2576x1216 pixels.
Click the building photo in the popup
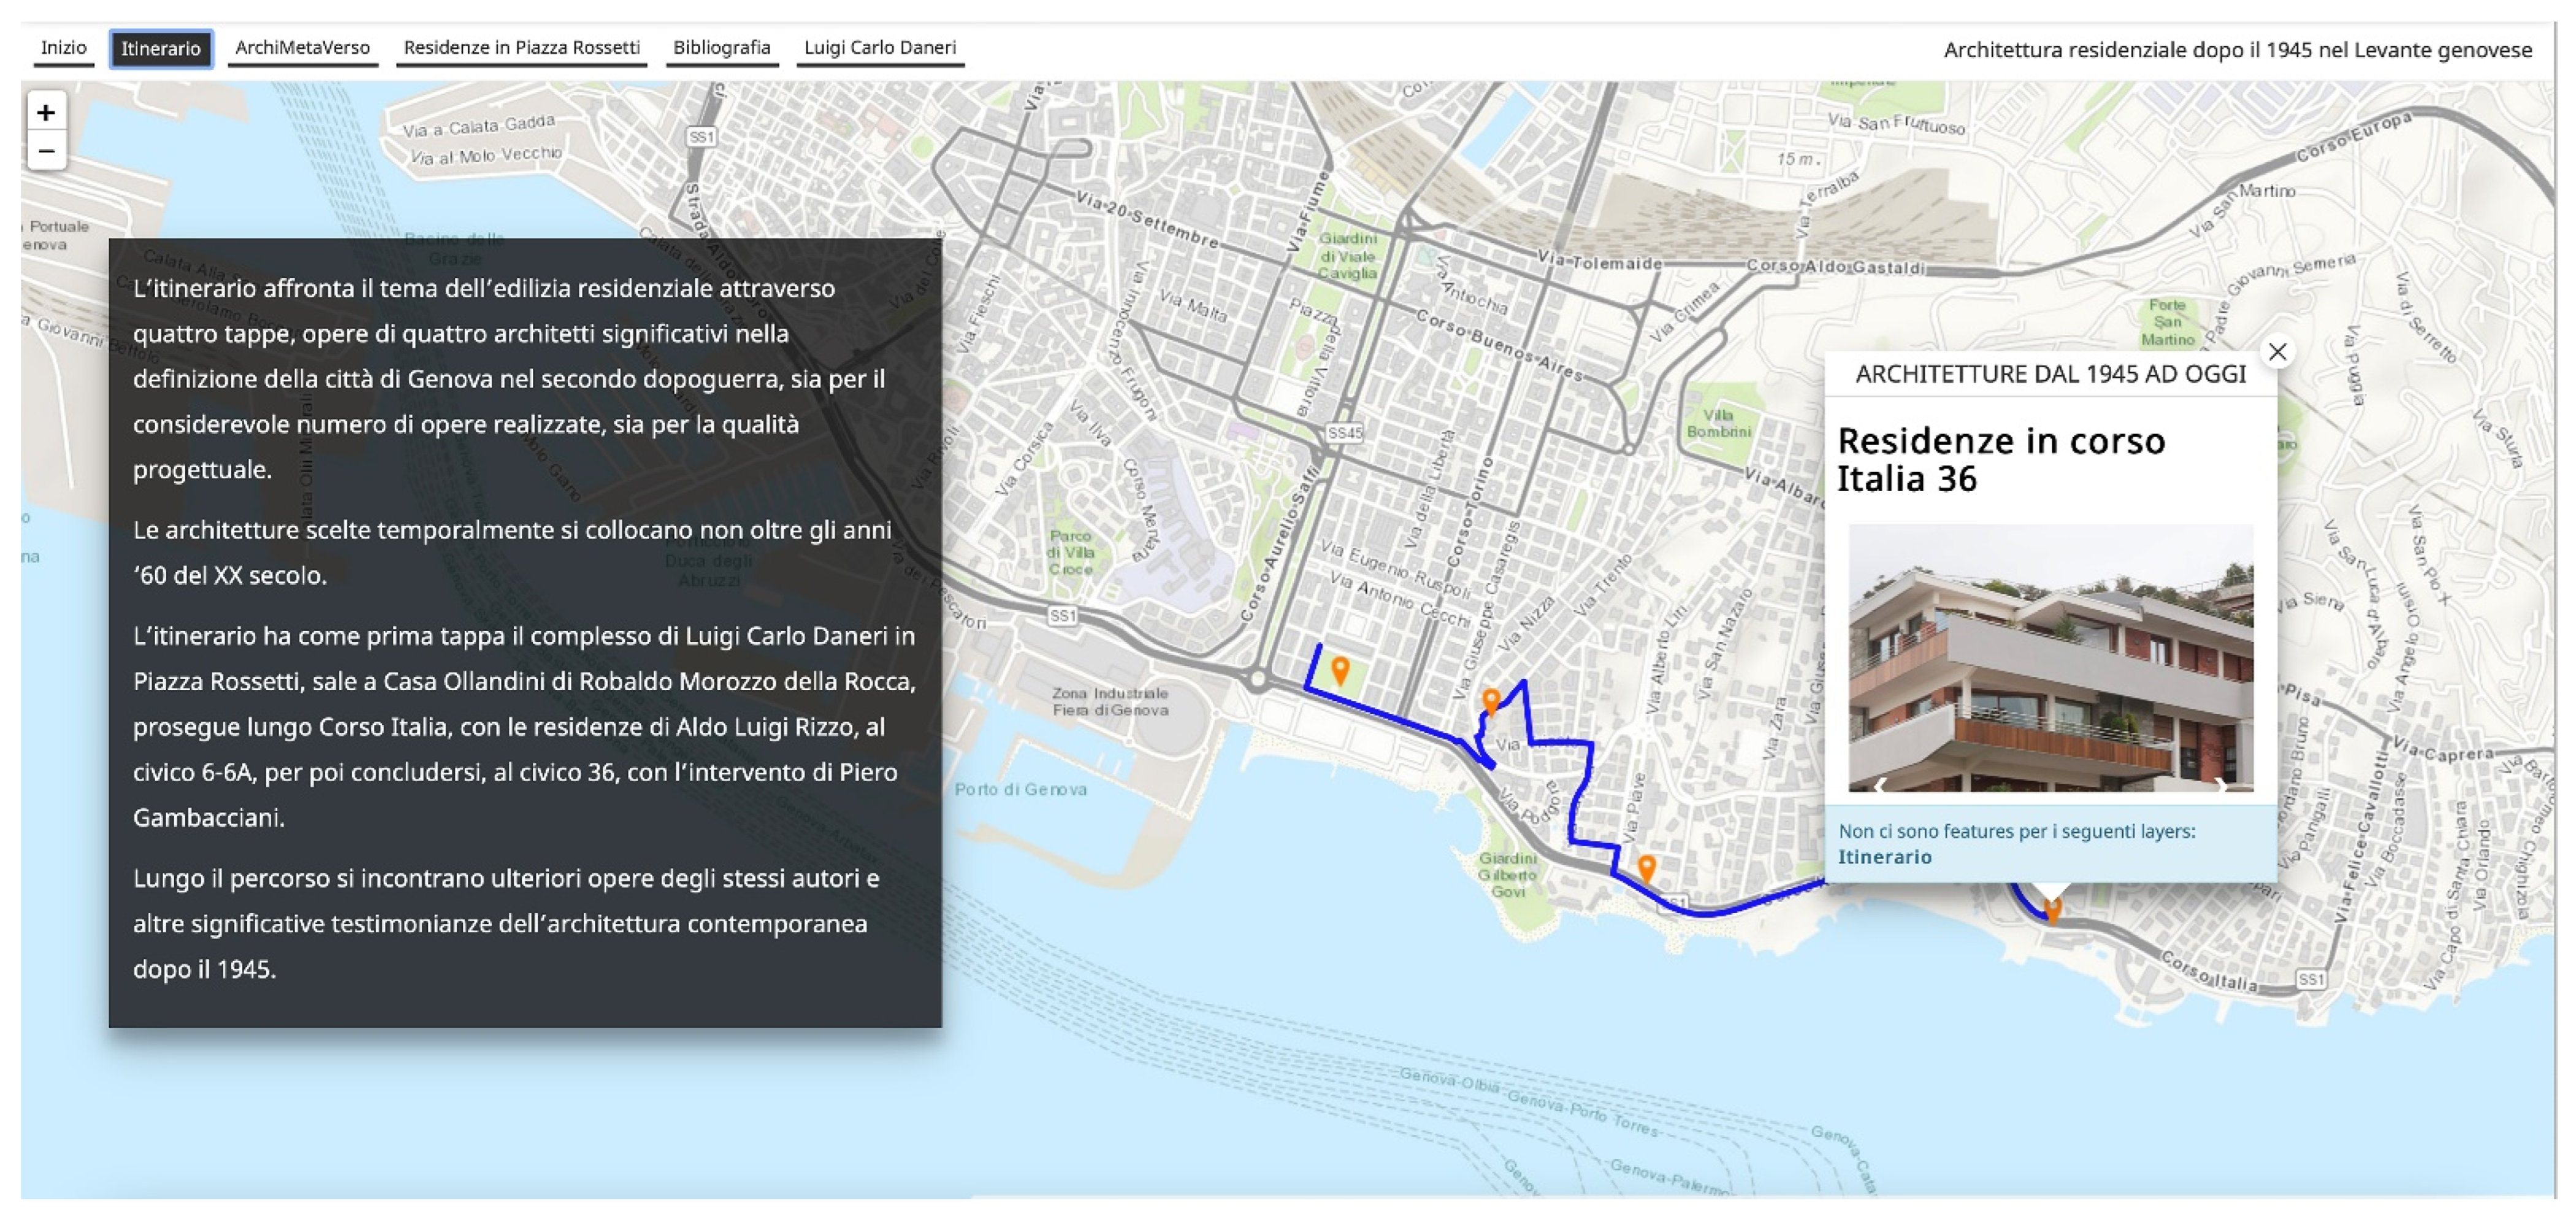click(2050, 650)
